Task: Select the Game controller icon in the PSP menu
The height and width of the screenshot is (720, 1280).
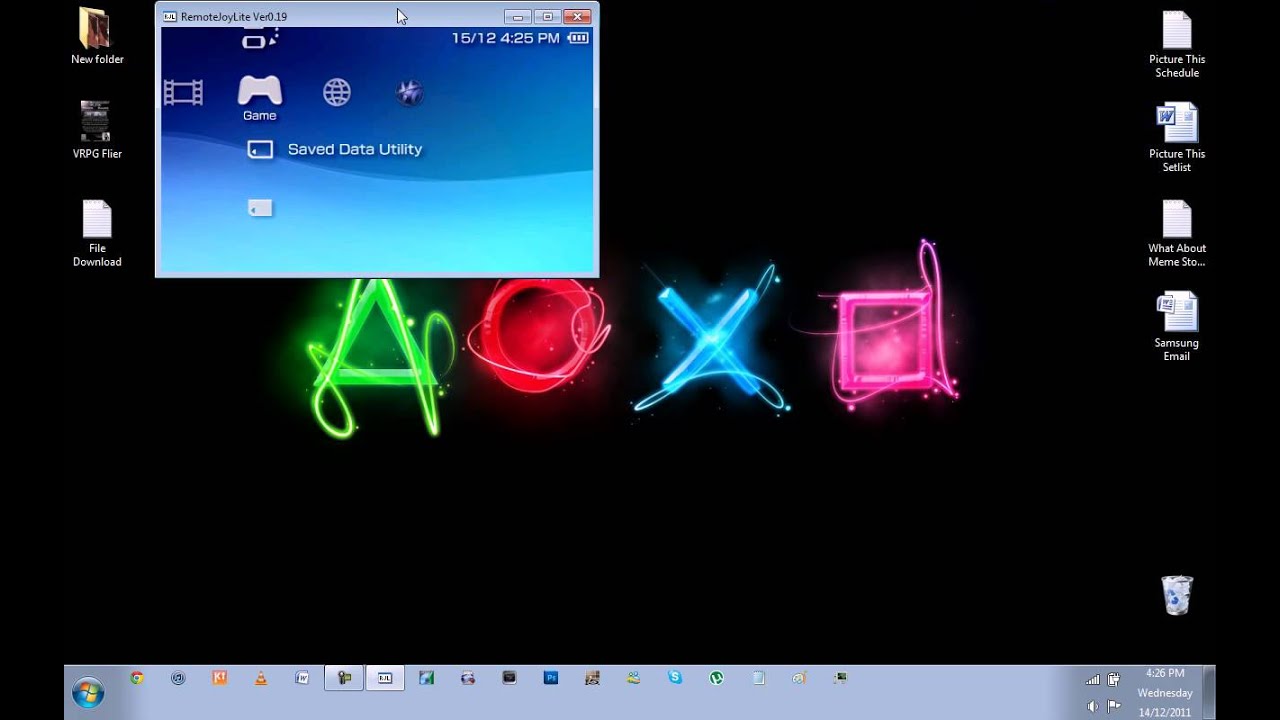Action: pyautogui.click(x=259, y=91)
